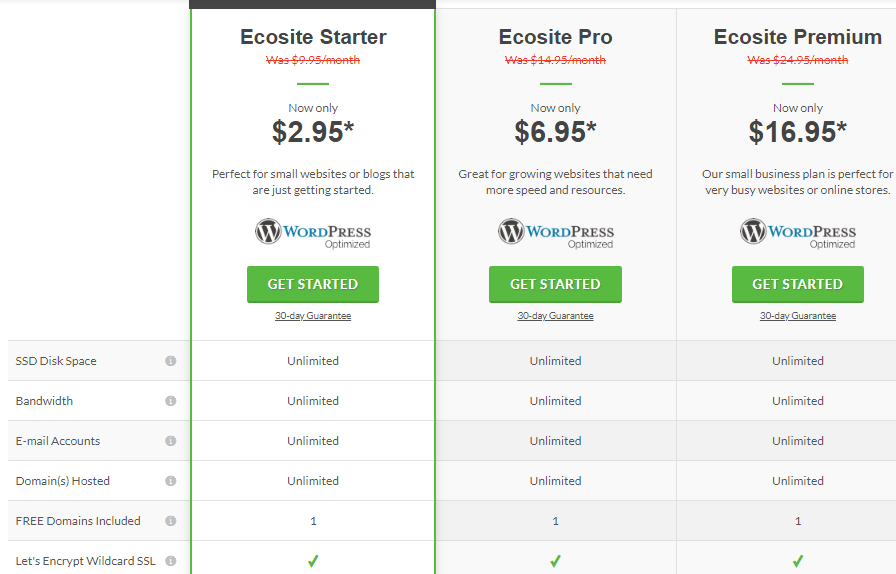
Task: Open 30-day Guarantee link under Premium
Action: click(798, 316)
